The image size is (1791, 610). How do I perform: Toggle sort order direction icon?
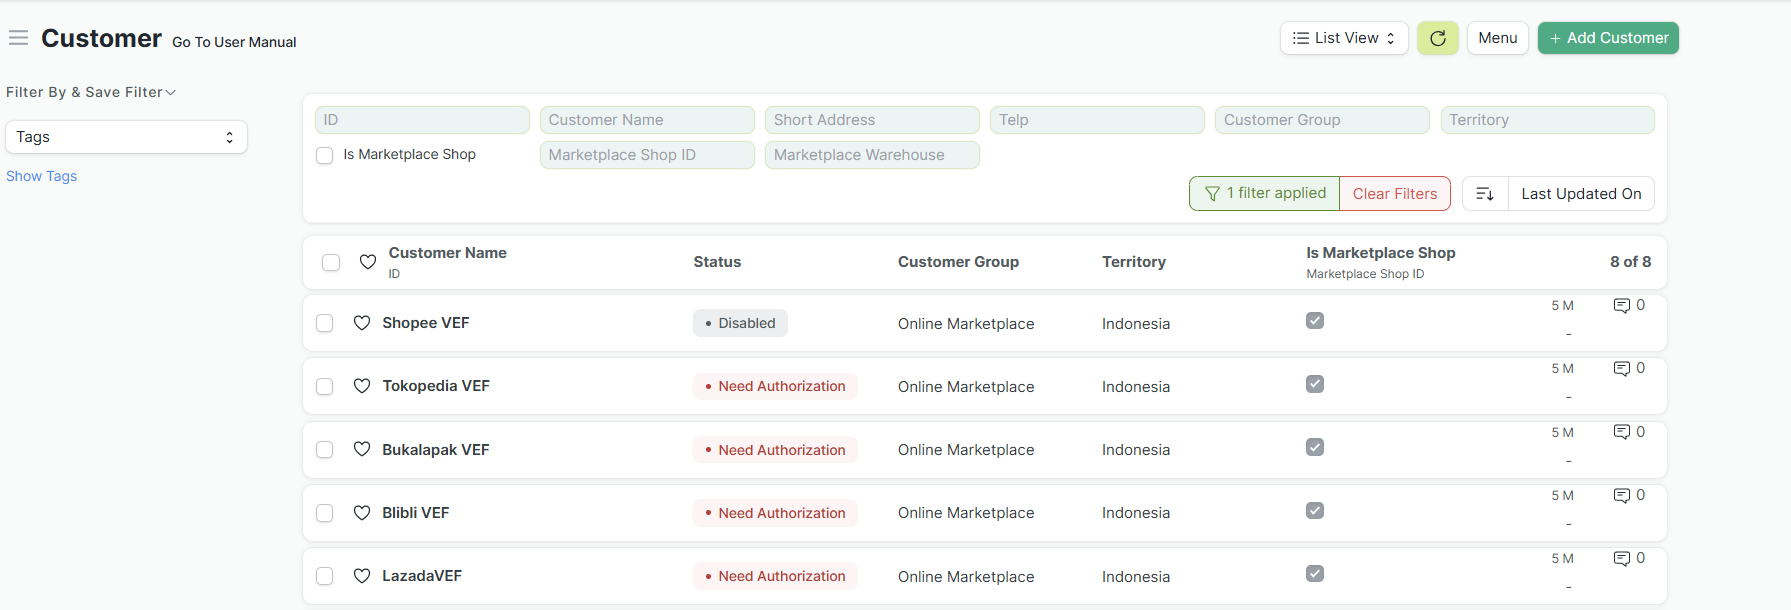(x=1485, y=194)
